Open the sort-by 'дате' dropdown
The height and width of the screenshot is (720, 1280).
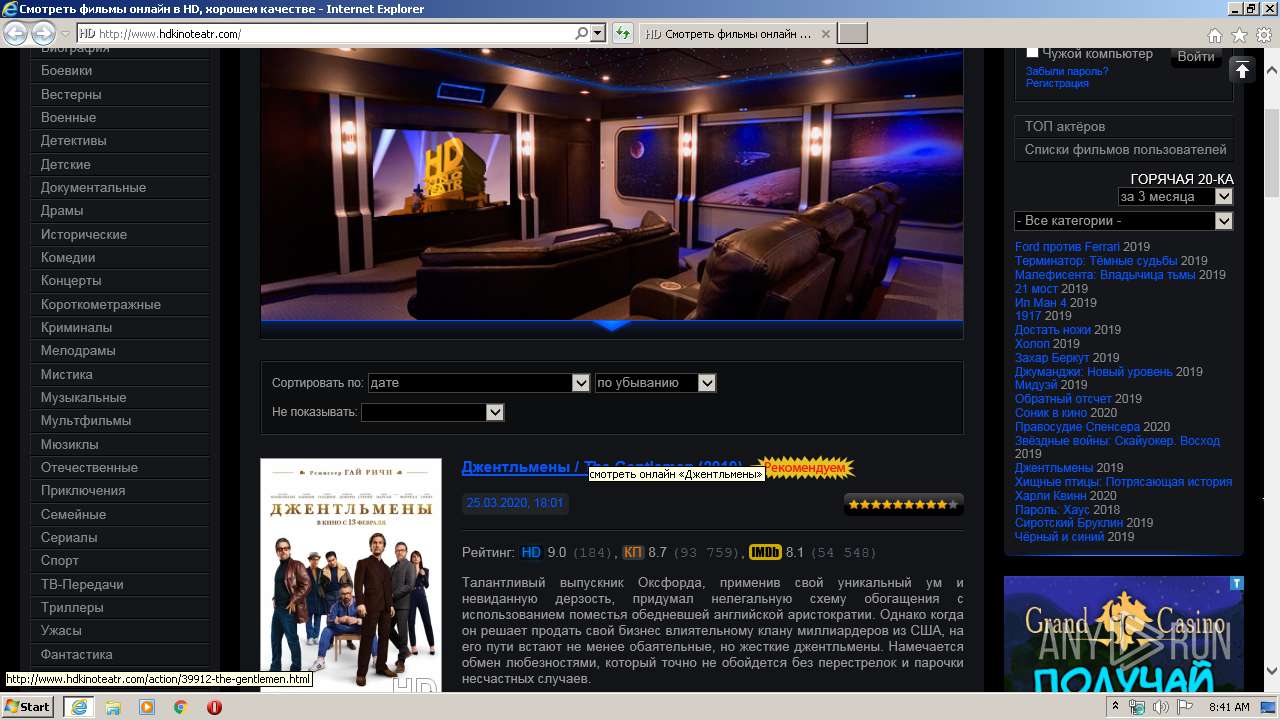tap(479, 383)
